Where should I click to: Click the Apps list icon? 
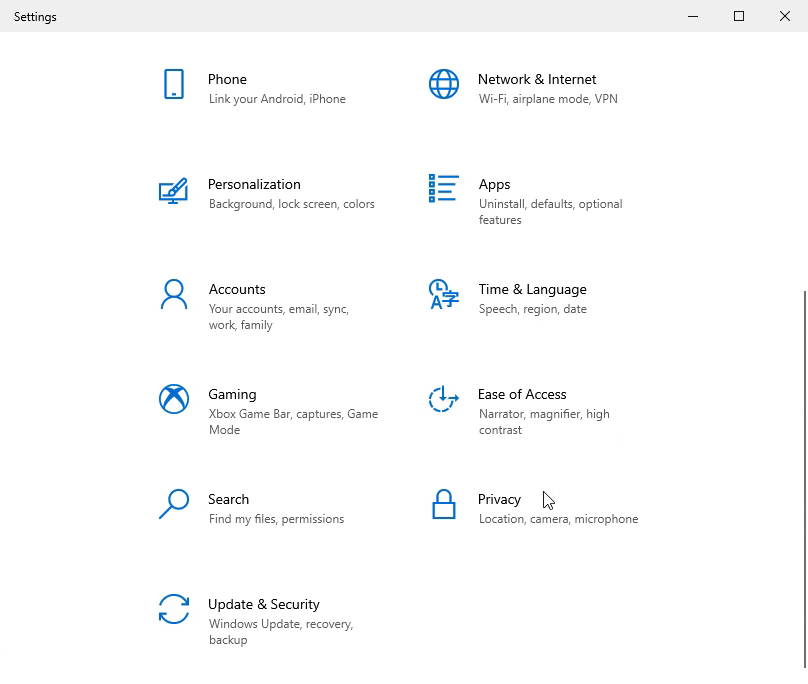(444, 189)
